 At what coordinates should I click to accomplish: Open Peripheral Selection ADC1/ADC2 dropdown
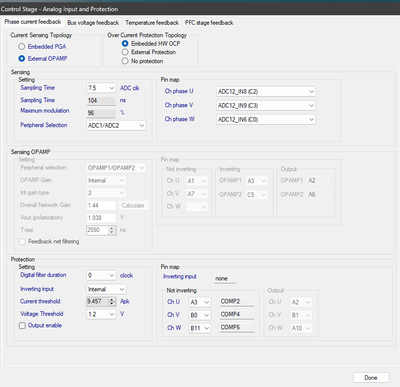click(116, 126)
